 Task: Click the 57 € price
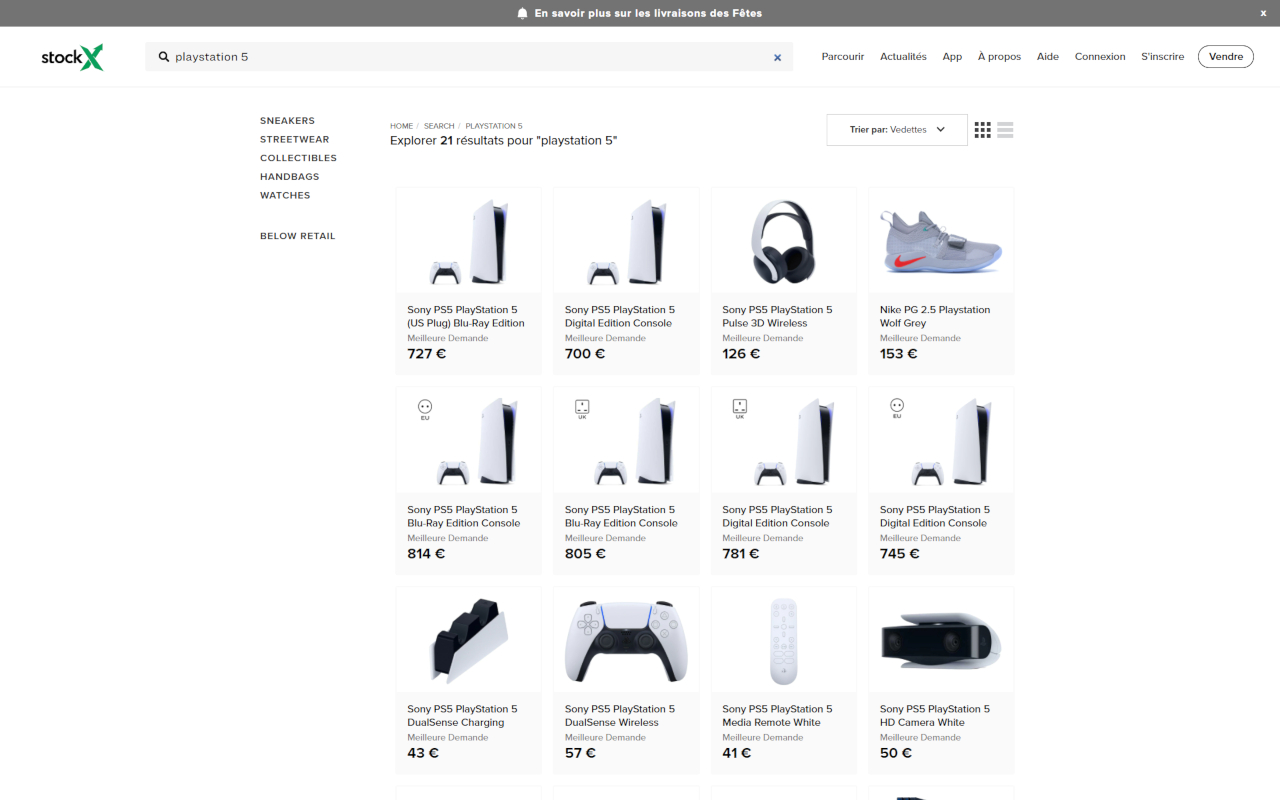coord(581,753)
